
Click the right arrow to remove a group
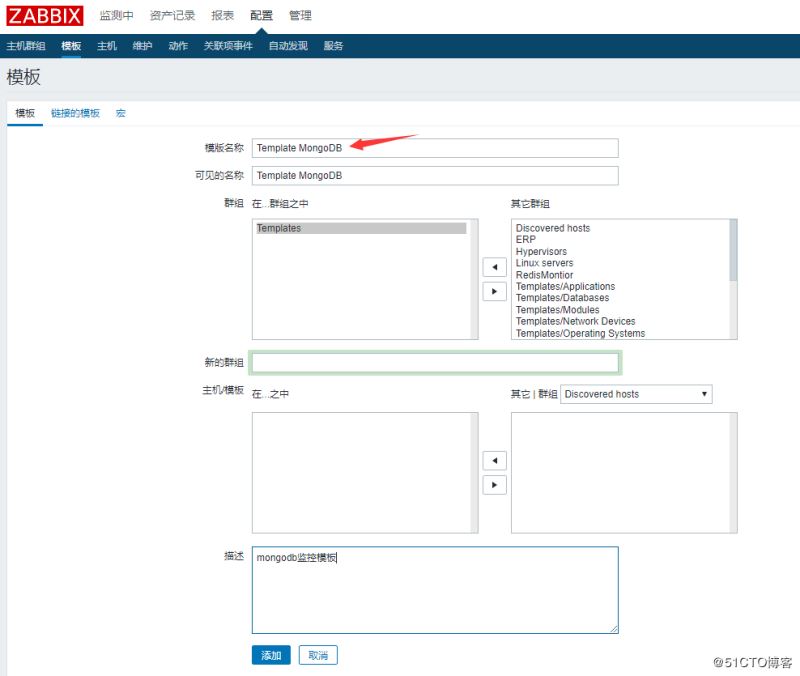(x=494, y=290)
